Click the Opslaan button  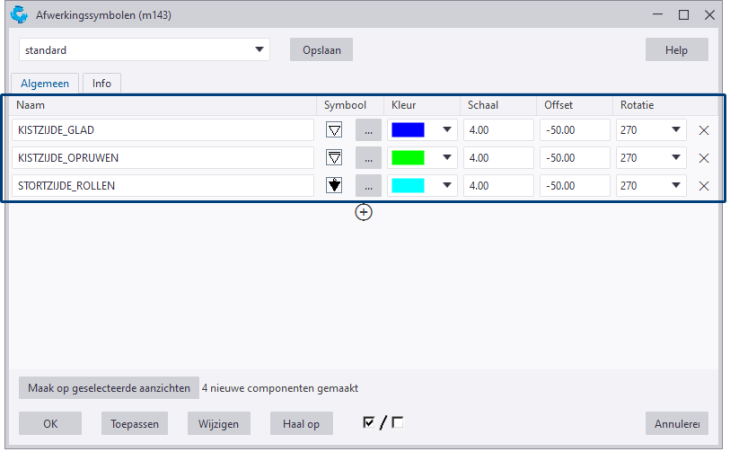click(321, 50)
